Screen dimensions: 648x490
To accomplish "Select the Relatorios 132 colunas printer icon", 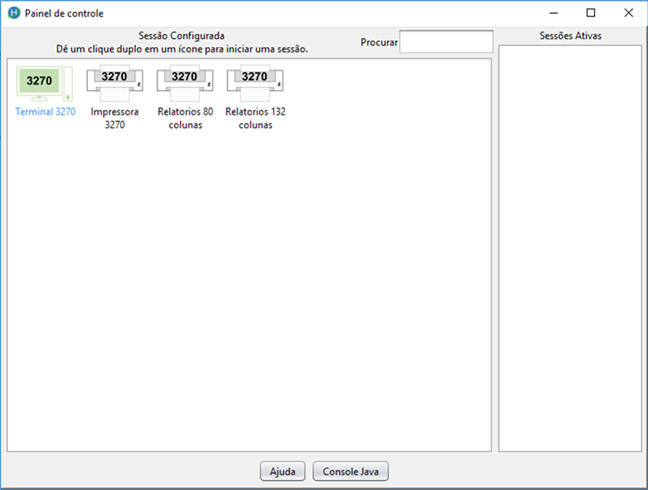I will point(255,83).
